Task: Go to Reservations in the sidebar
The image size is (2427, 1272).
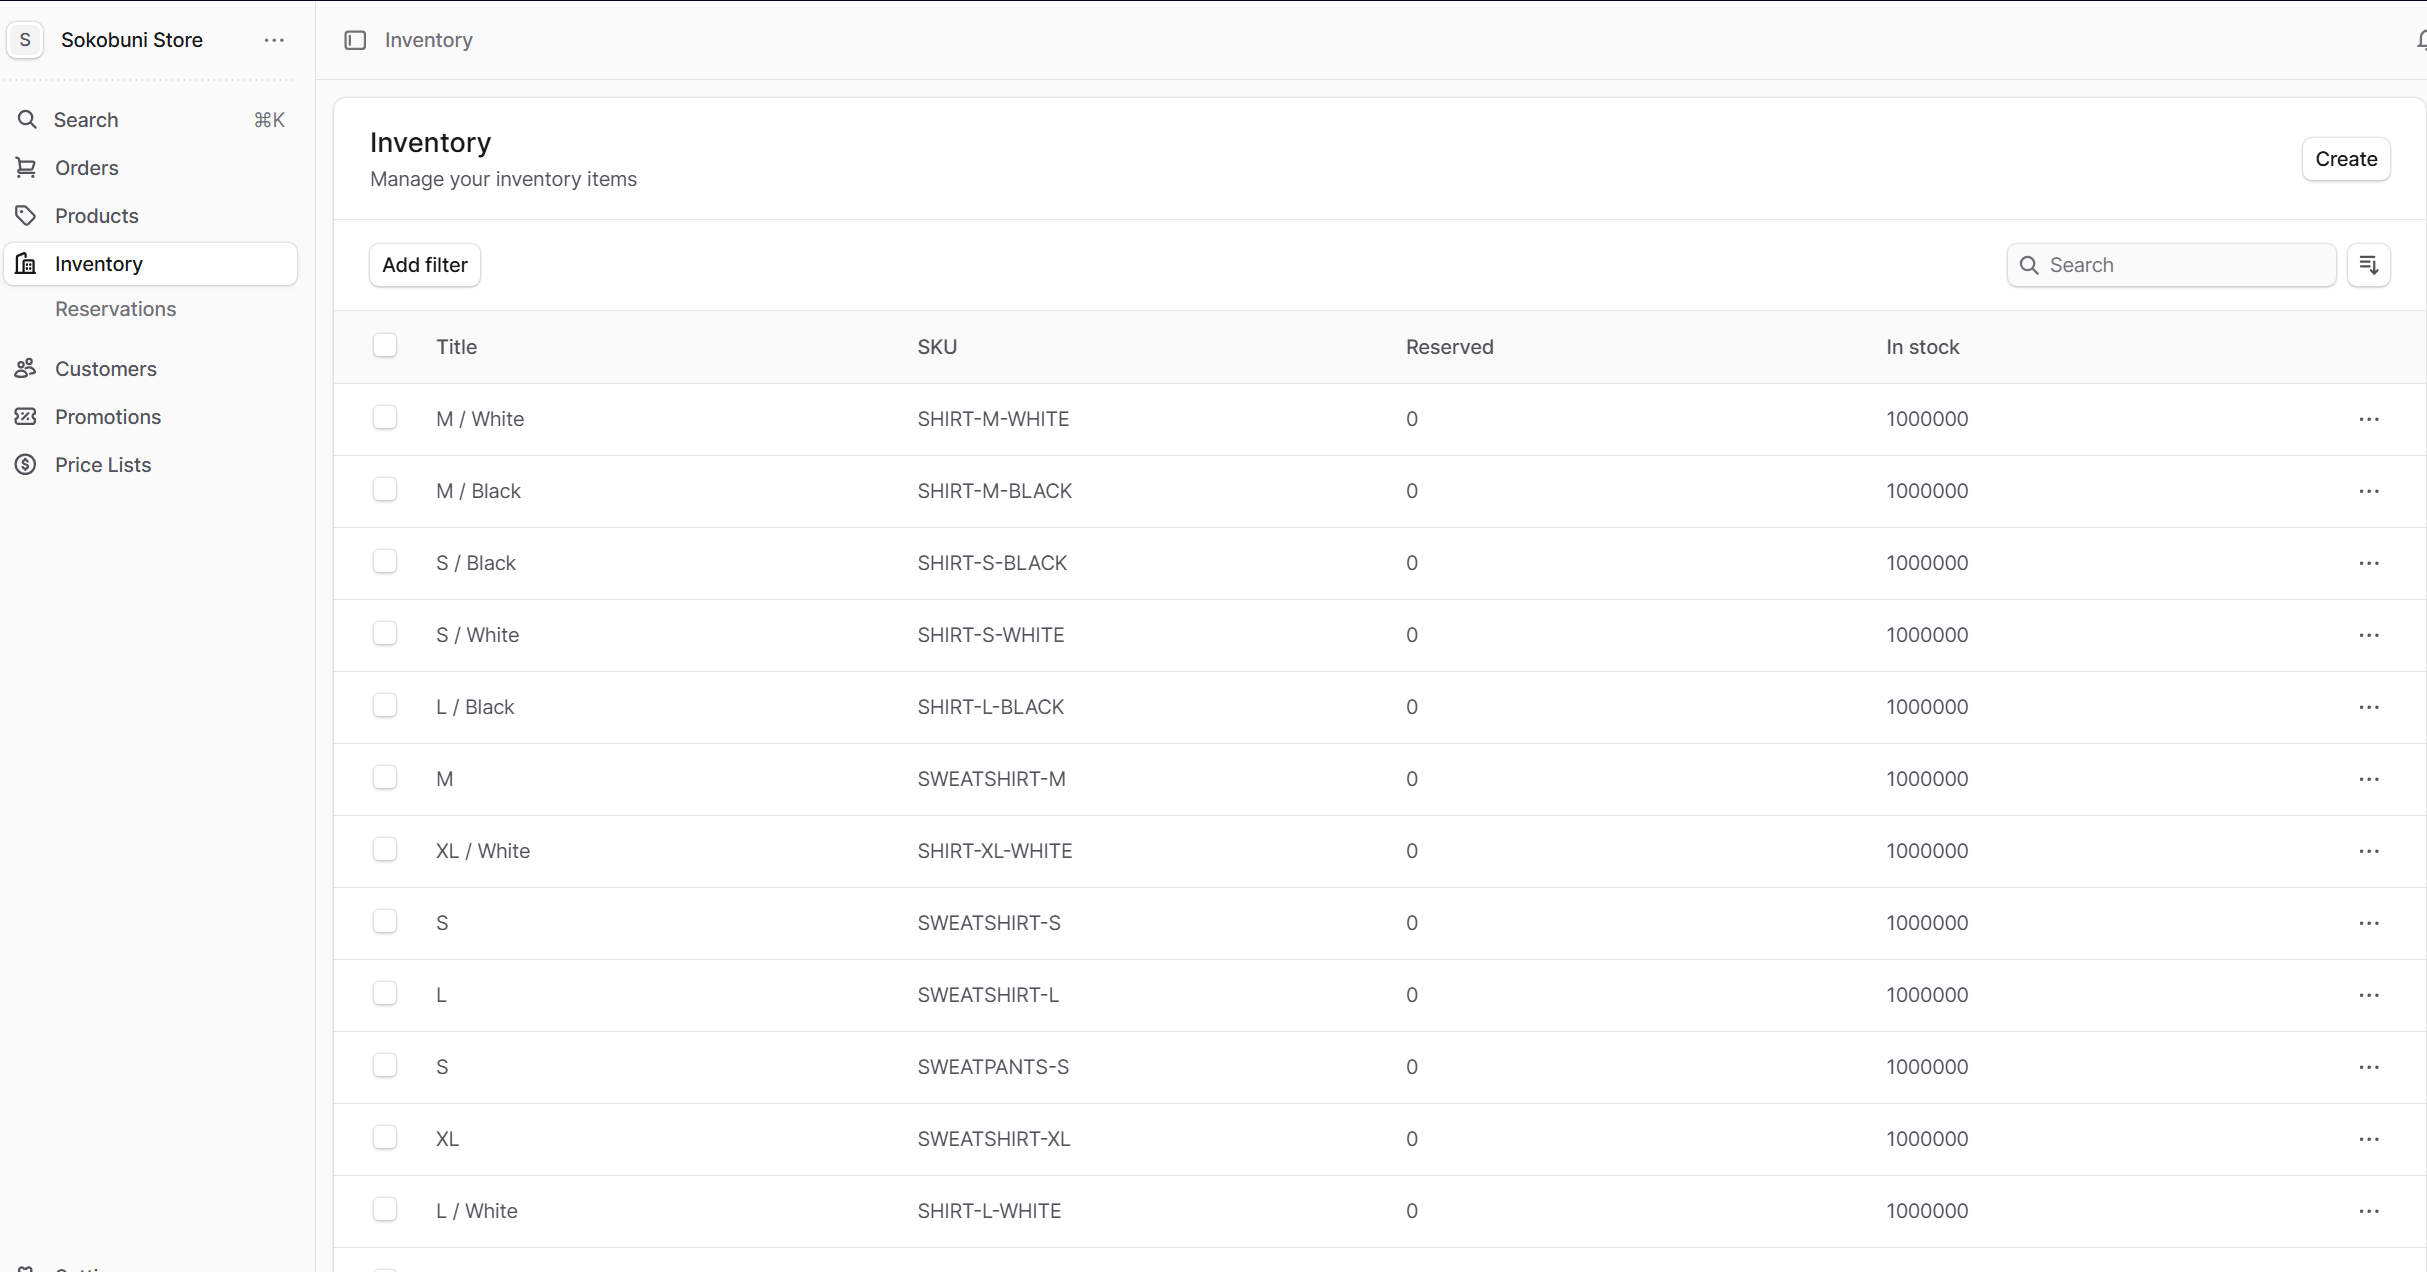Action: point(115,309)
